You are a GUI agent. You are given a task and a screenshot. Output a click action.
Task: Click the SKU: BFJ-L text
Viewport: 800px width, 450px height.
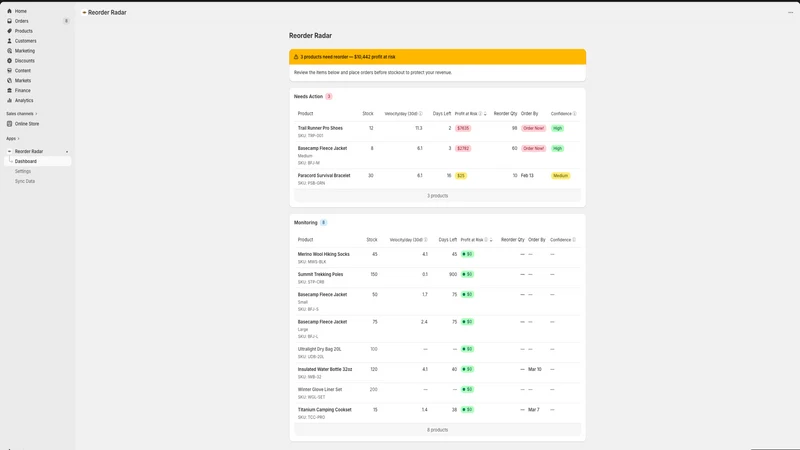(x=308, y=337)
